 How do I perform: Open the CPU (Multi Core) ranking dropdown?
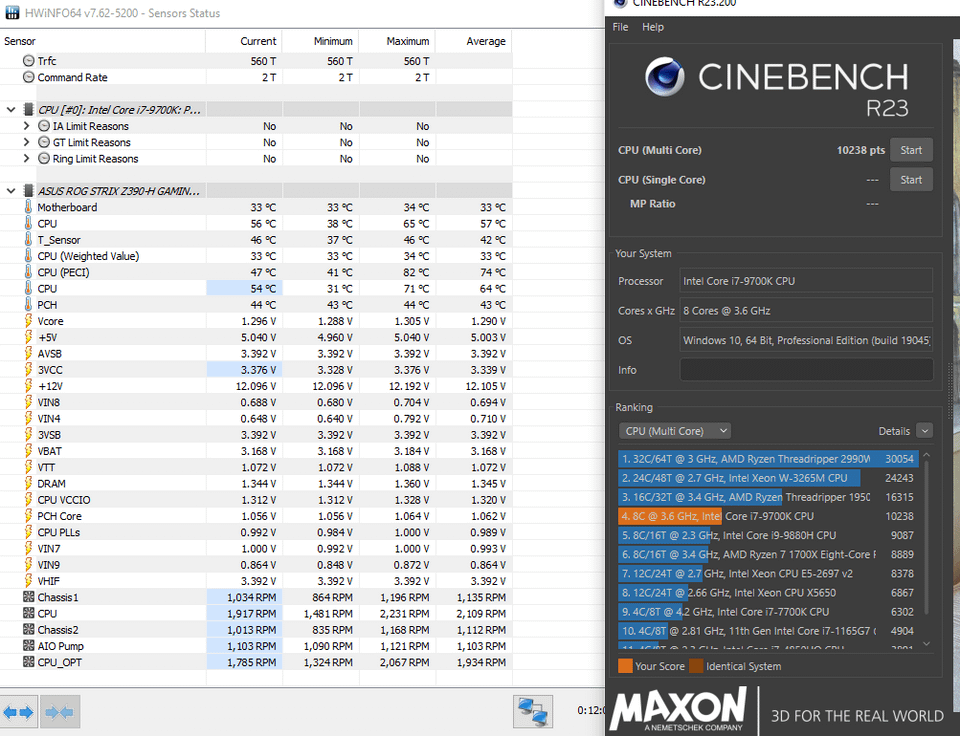(675, 431)
